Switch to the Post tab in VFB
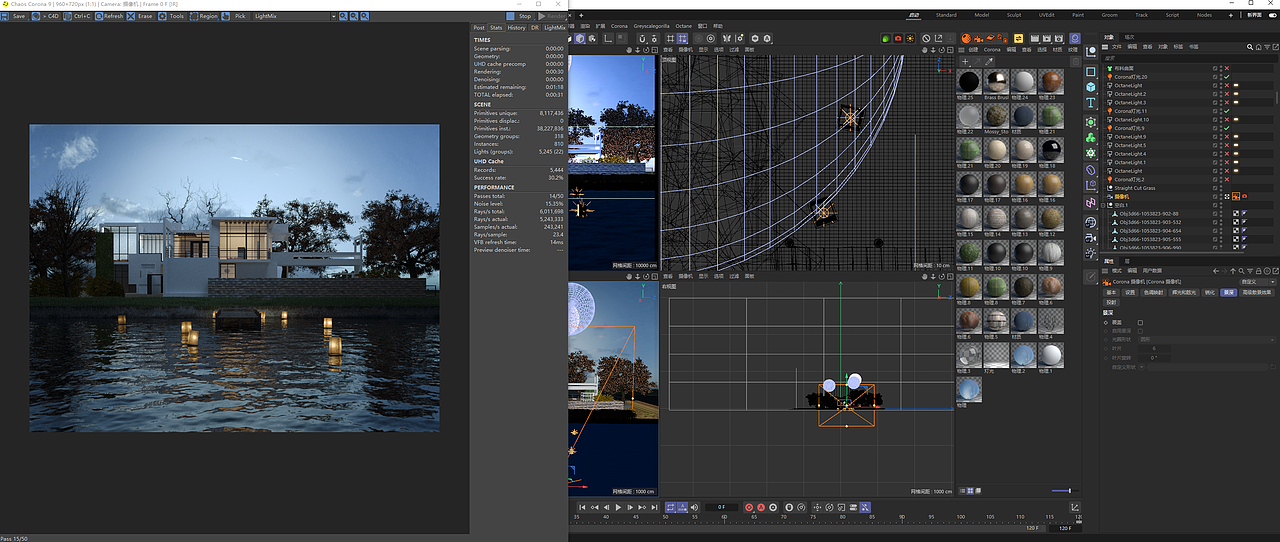The height and width of the screenshot is (542, 1280). 479,28
